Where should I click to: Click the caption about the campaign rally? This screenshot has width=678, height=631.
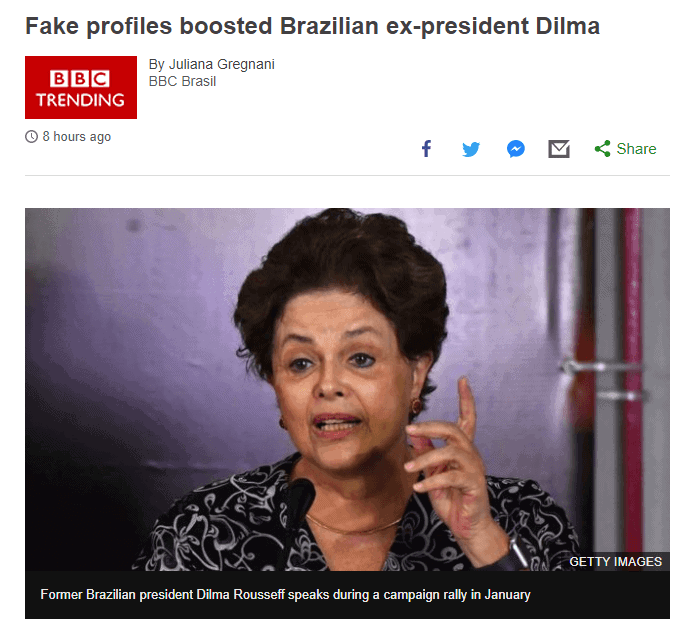285,595
